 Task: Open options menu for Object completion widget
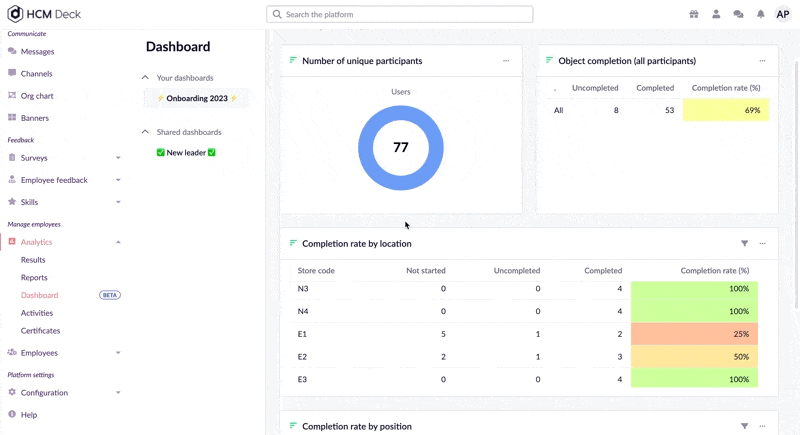(x=762, y=61)
